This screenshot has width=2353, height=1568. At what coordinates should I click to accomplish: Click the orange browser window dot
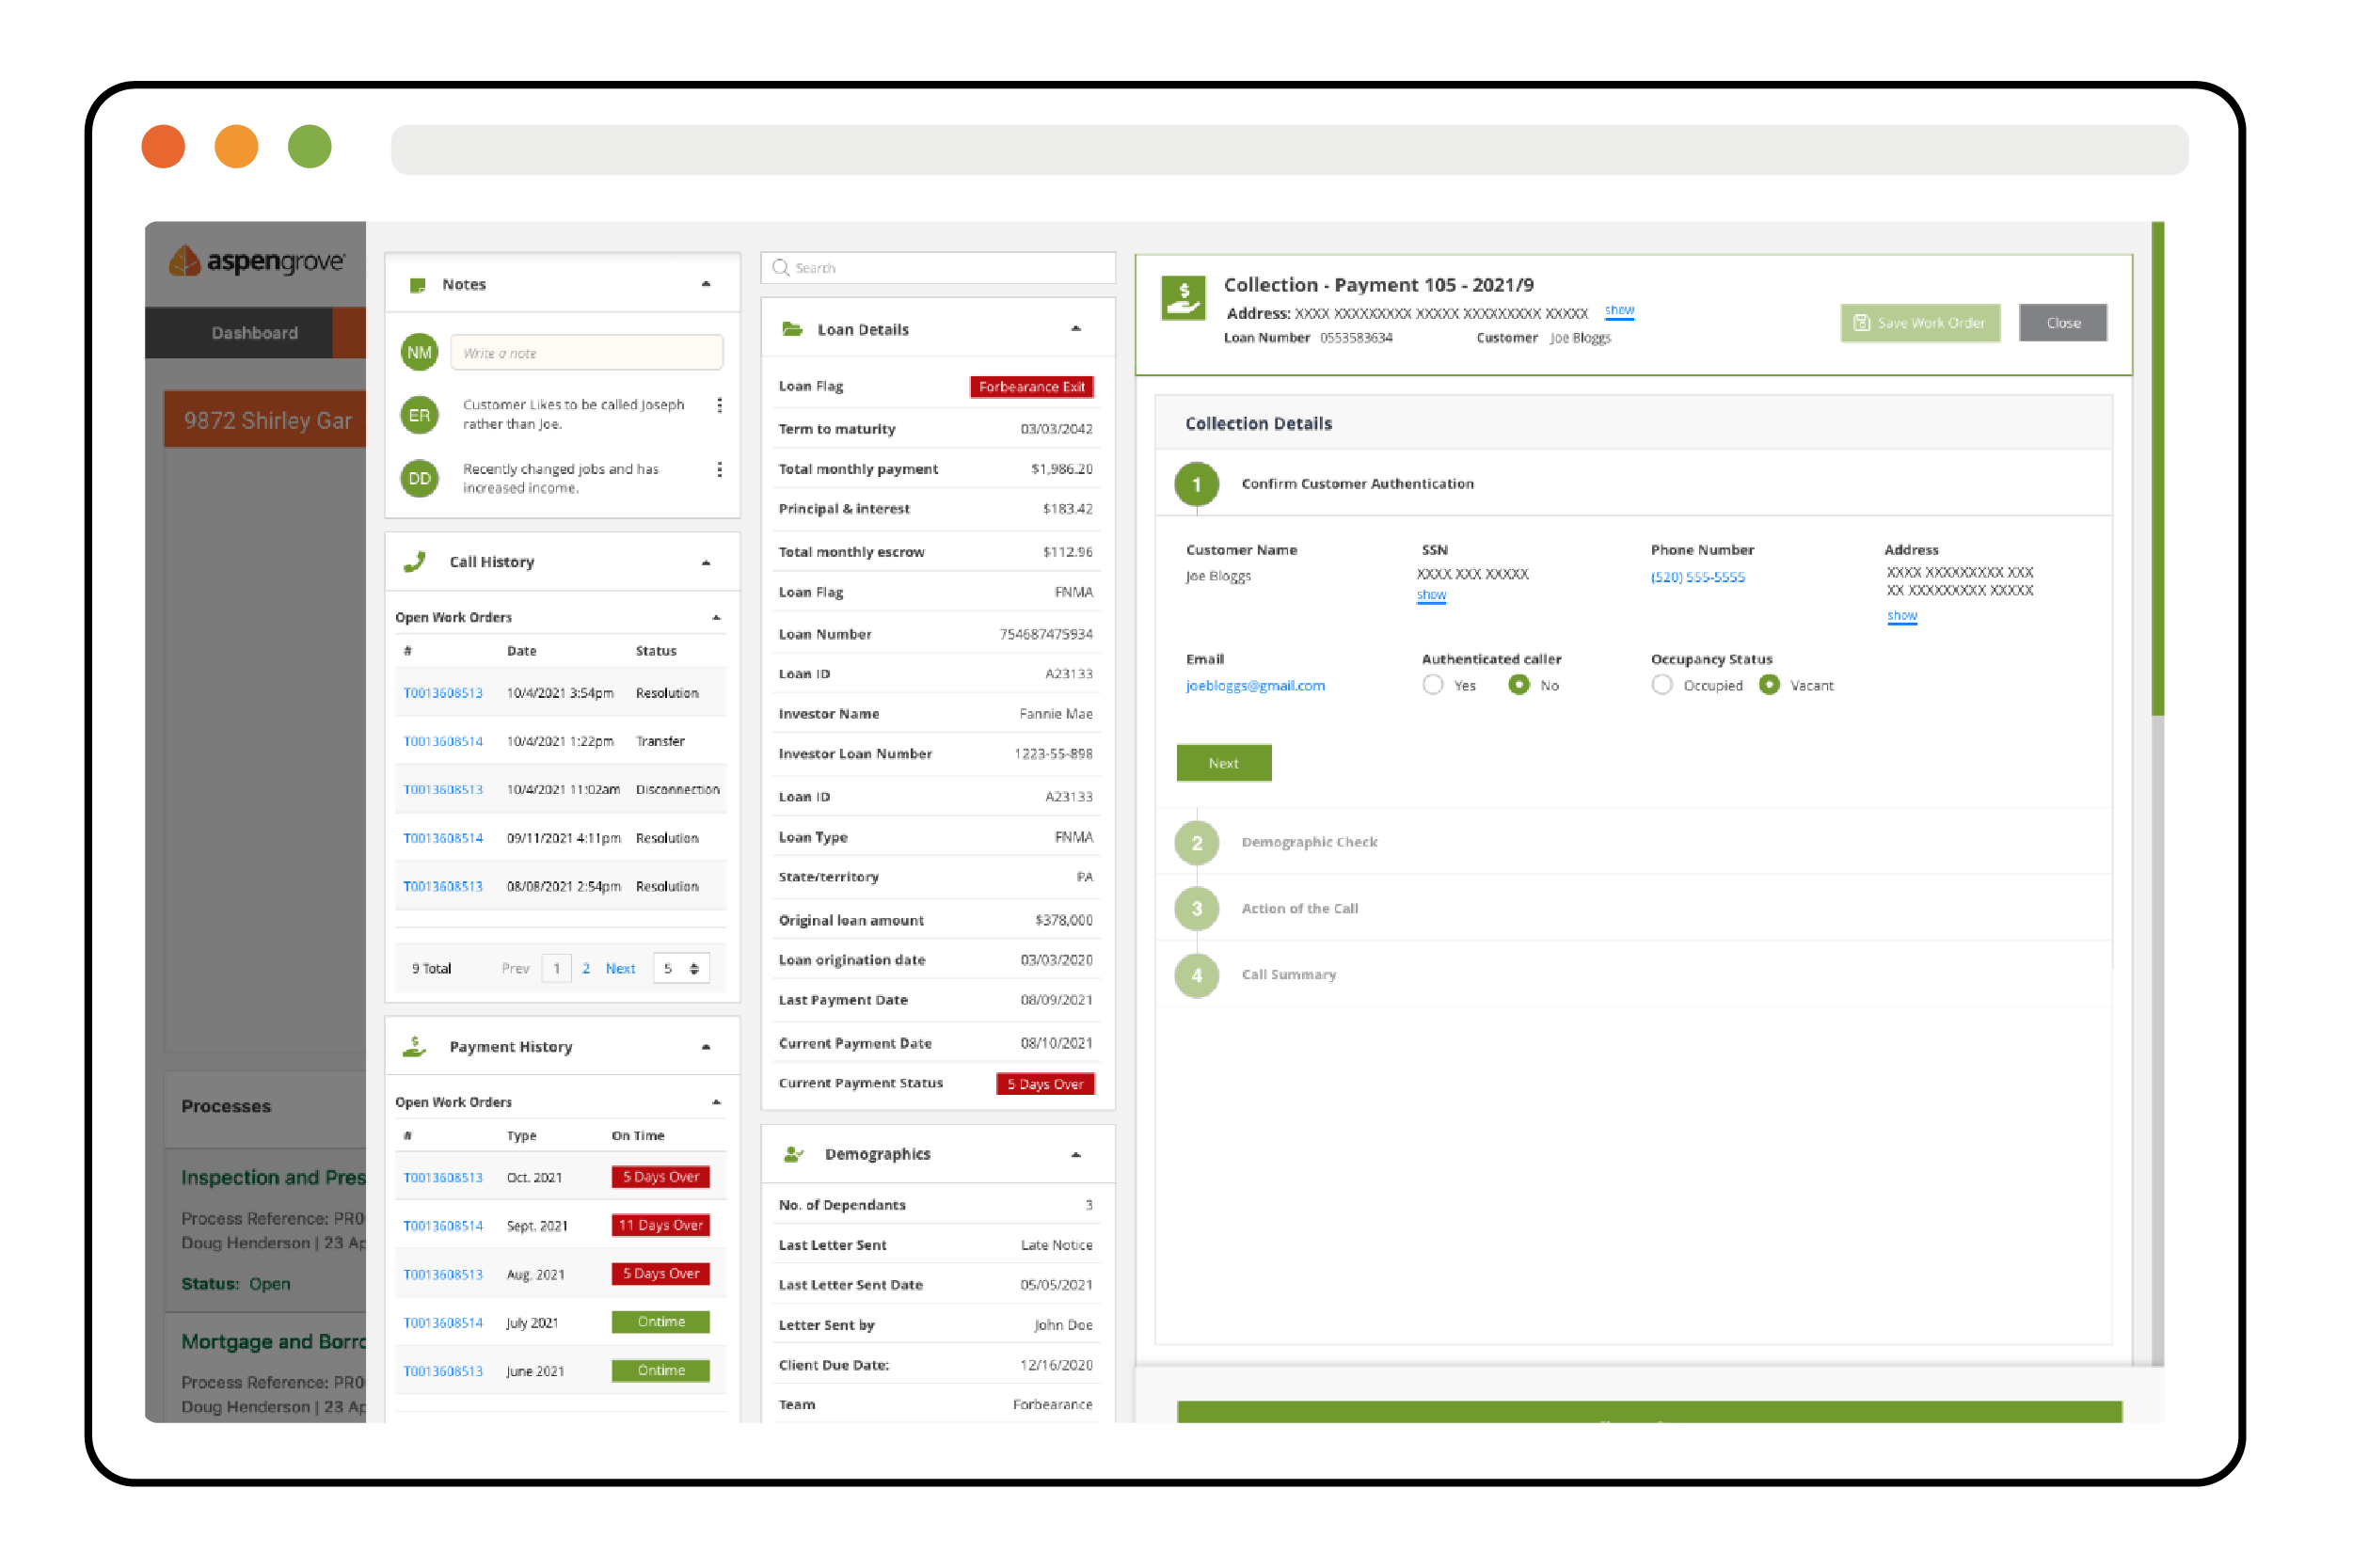236,147
